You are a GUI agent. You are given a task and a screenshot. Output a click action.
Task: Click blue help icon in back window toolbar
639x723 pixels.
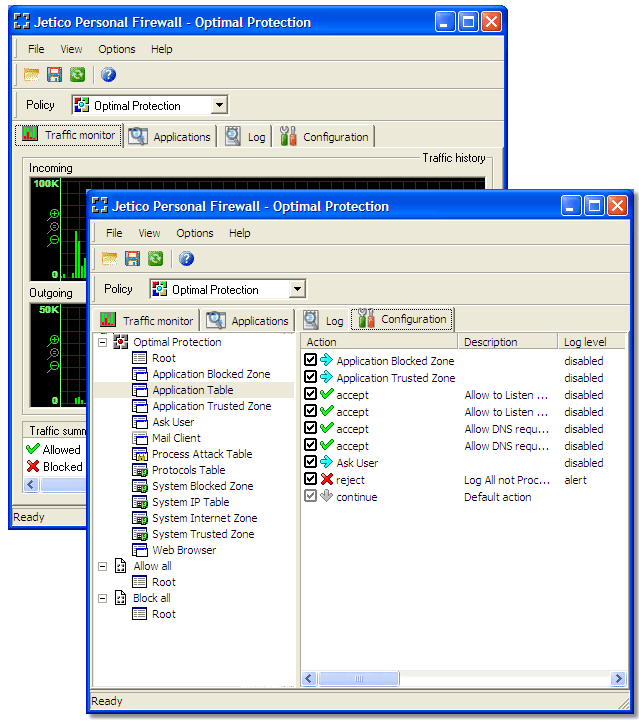pos(108,75)
